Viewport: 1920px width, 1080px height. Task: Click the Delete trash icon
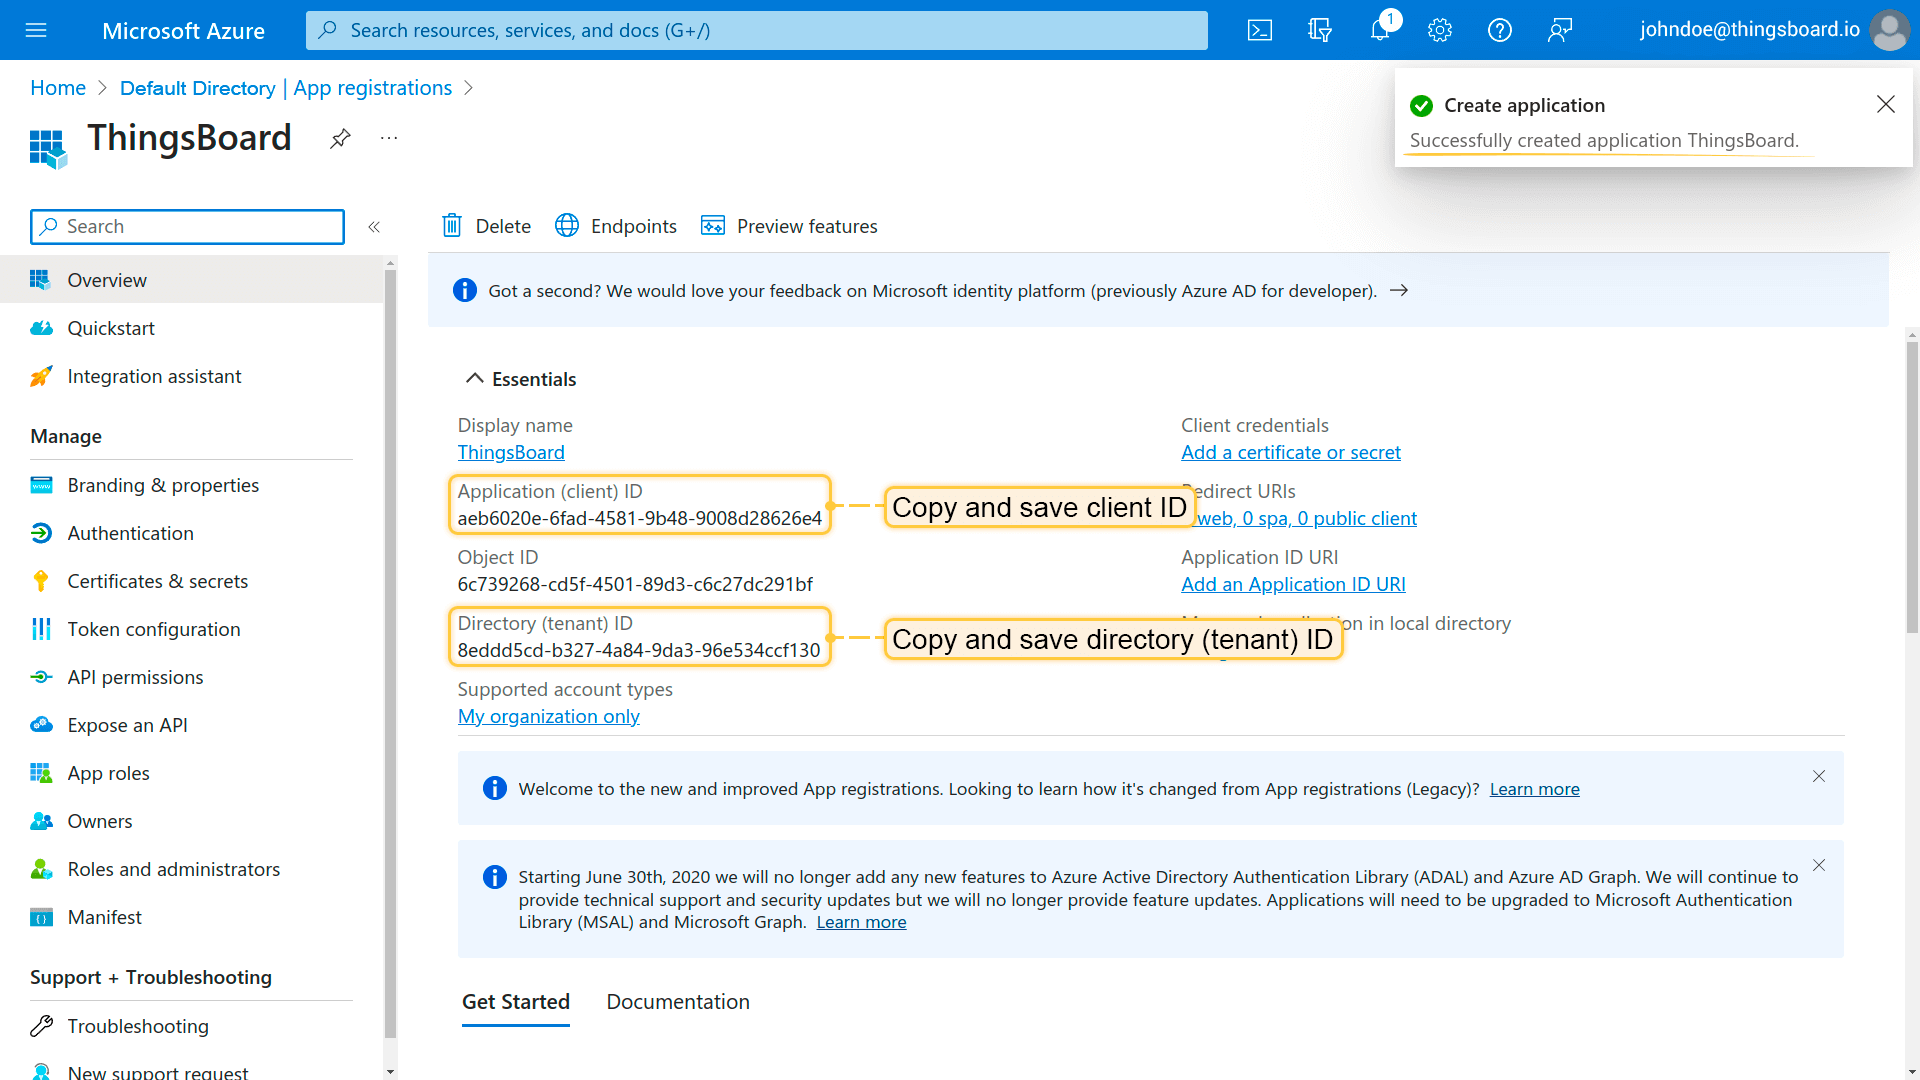pos(452,226)
